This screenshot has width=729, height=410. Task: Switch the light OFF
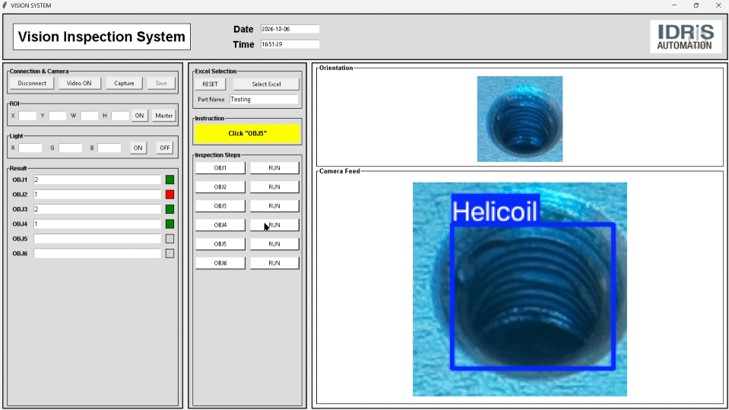point(165,148)
